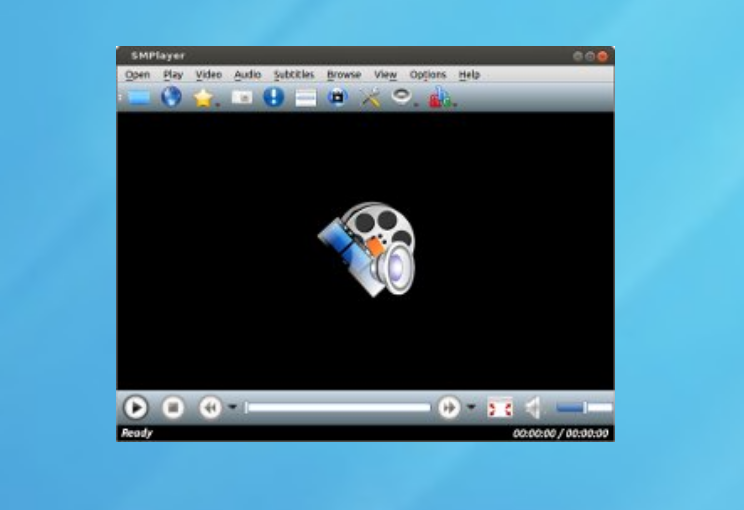Stop playback with the Stop button
This screenshot has height=510, width=744.
173,408
